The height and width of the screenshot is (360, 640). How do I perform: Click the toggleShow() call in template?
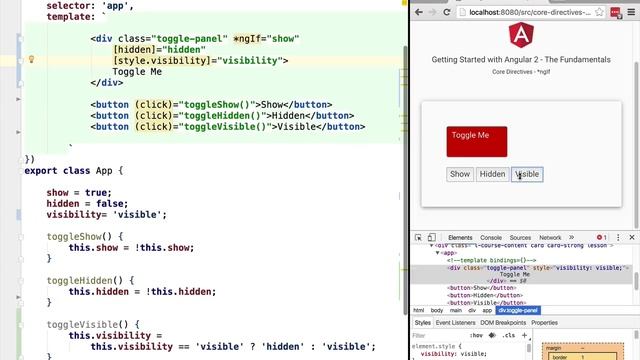[216, 105]
